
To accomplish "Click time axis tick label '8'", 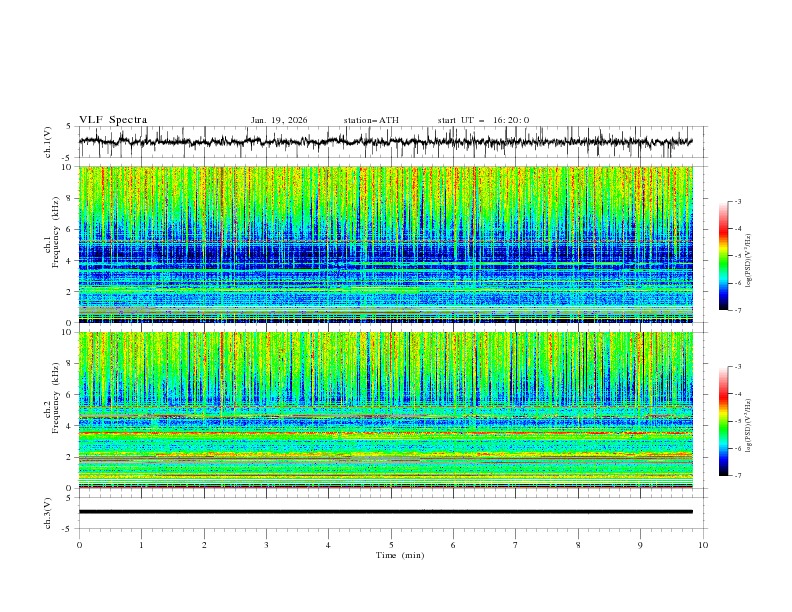I will (578, 545).
